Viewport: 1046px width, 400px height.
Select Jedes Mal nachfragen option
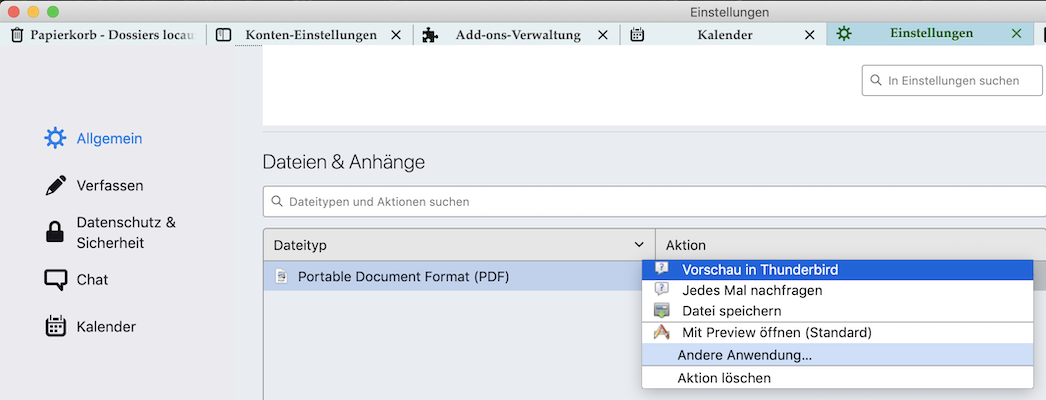coord(751,290)
